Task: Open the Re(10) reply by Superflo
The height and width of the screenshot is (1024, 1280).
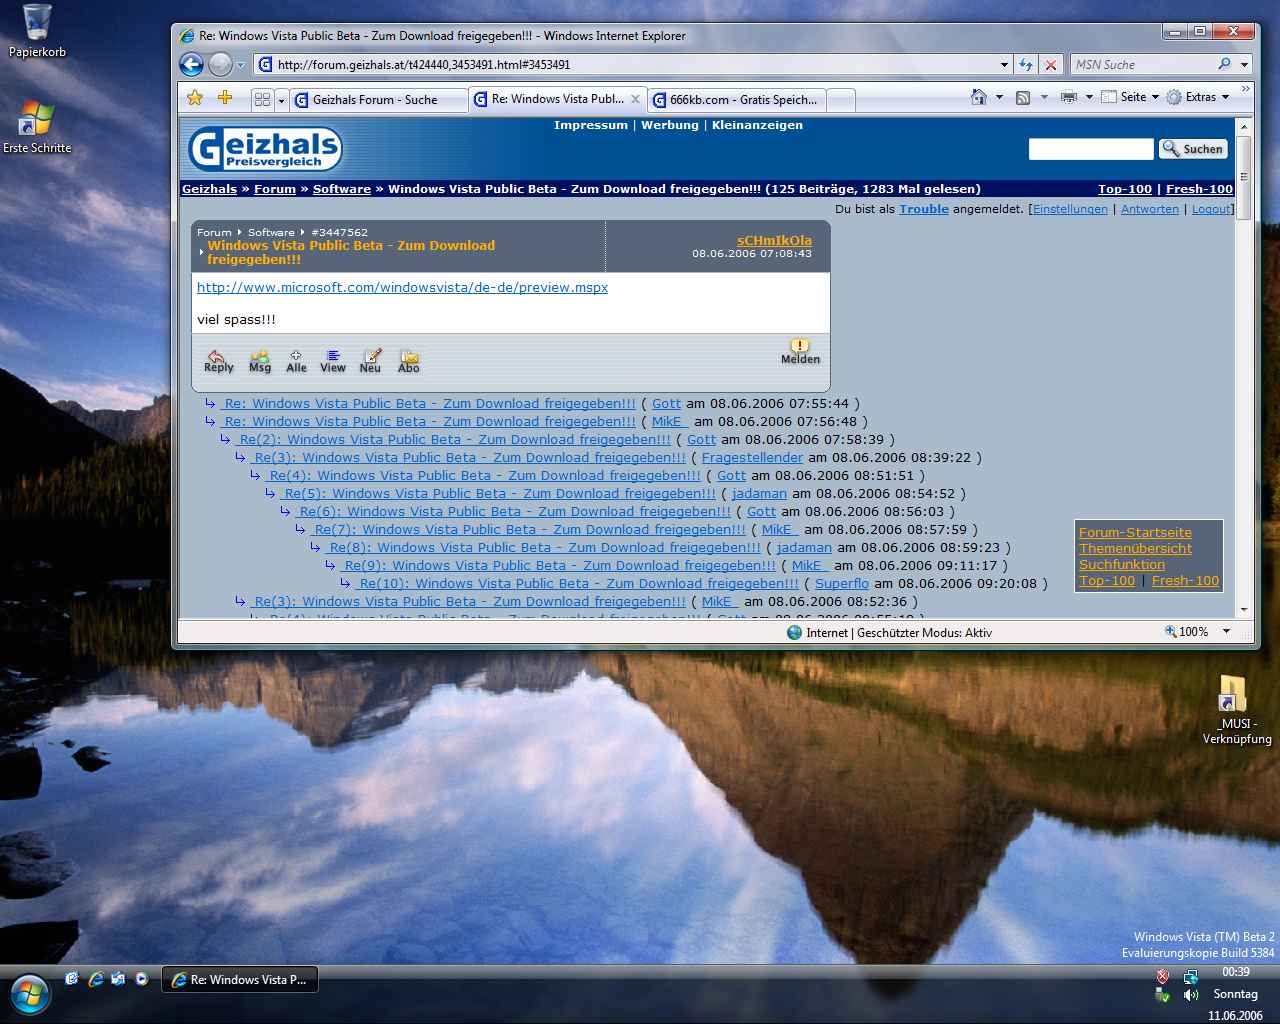Action: click(x=579, y=584)
